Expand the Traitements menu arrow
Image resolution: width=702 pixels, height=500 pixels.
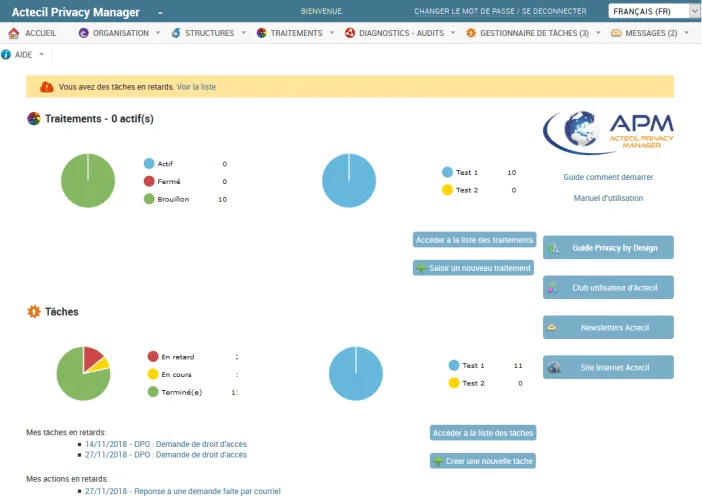(x=332, y=33)
